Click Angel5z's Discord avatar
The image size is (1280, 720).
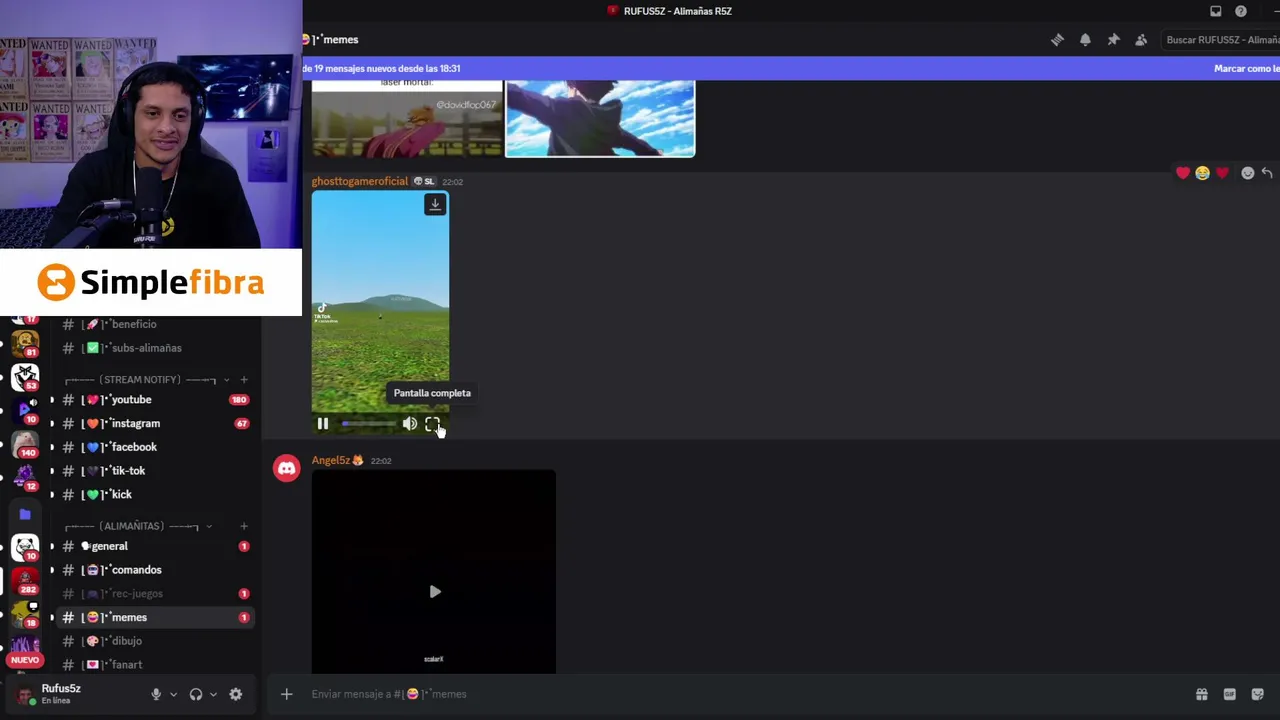coord(287,468)
